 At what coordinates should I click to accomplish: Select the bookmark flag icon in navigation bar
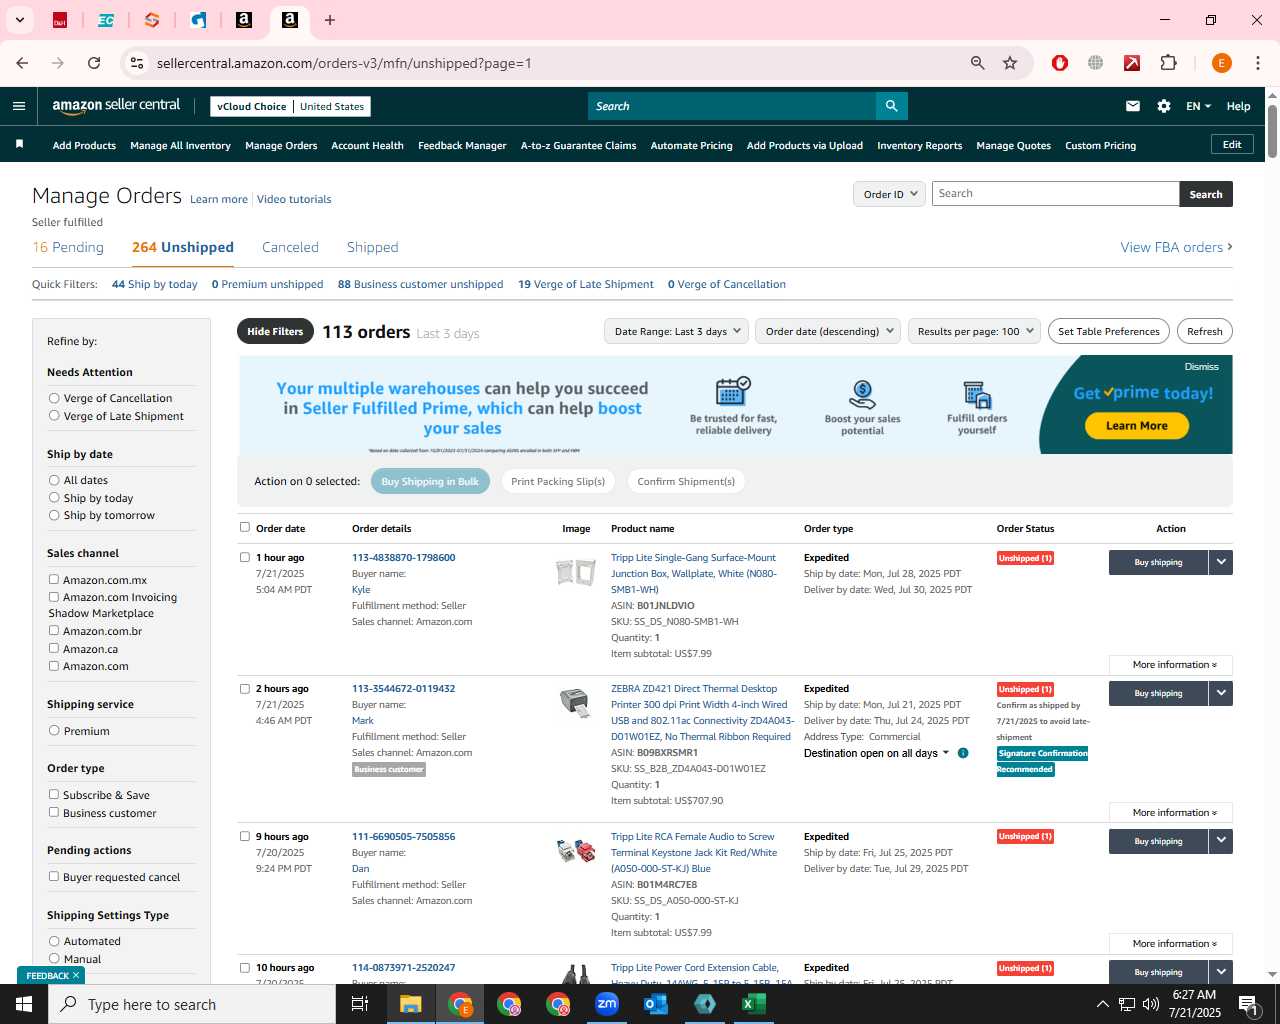click(x=19, y=145)
